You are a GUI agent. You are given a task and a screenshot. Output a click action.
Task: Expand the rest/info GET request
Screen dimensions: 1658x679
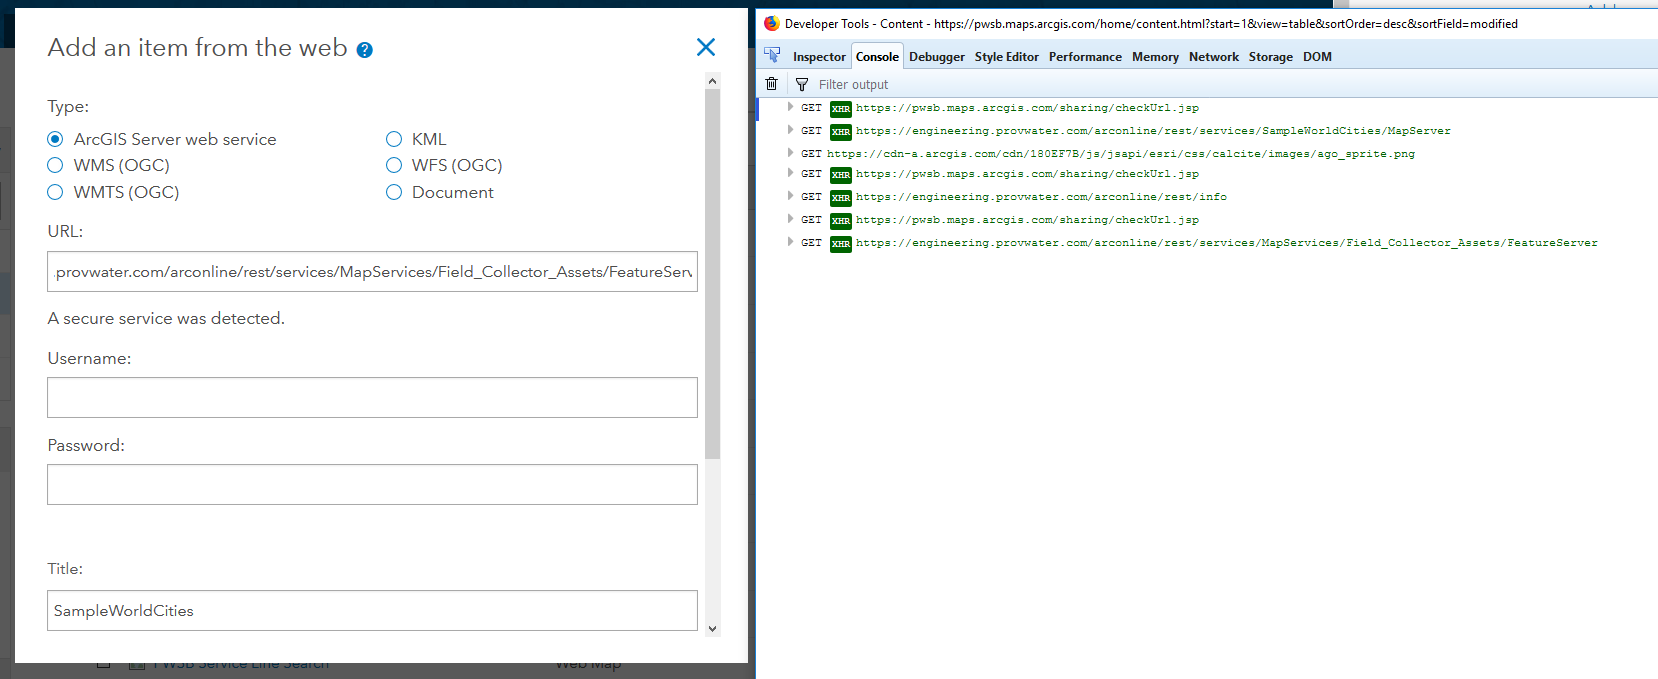point(790,196)
